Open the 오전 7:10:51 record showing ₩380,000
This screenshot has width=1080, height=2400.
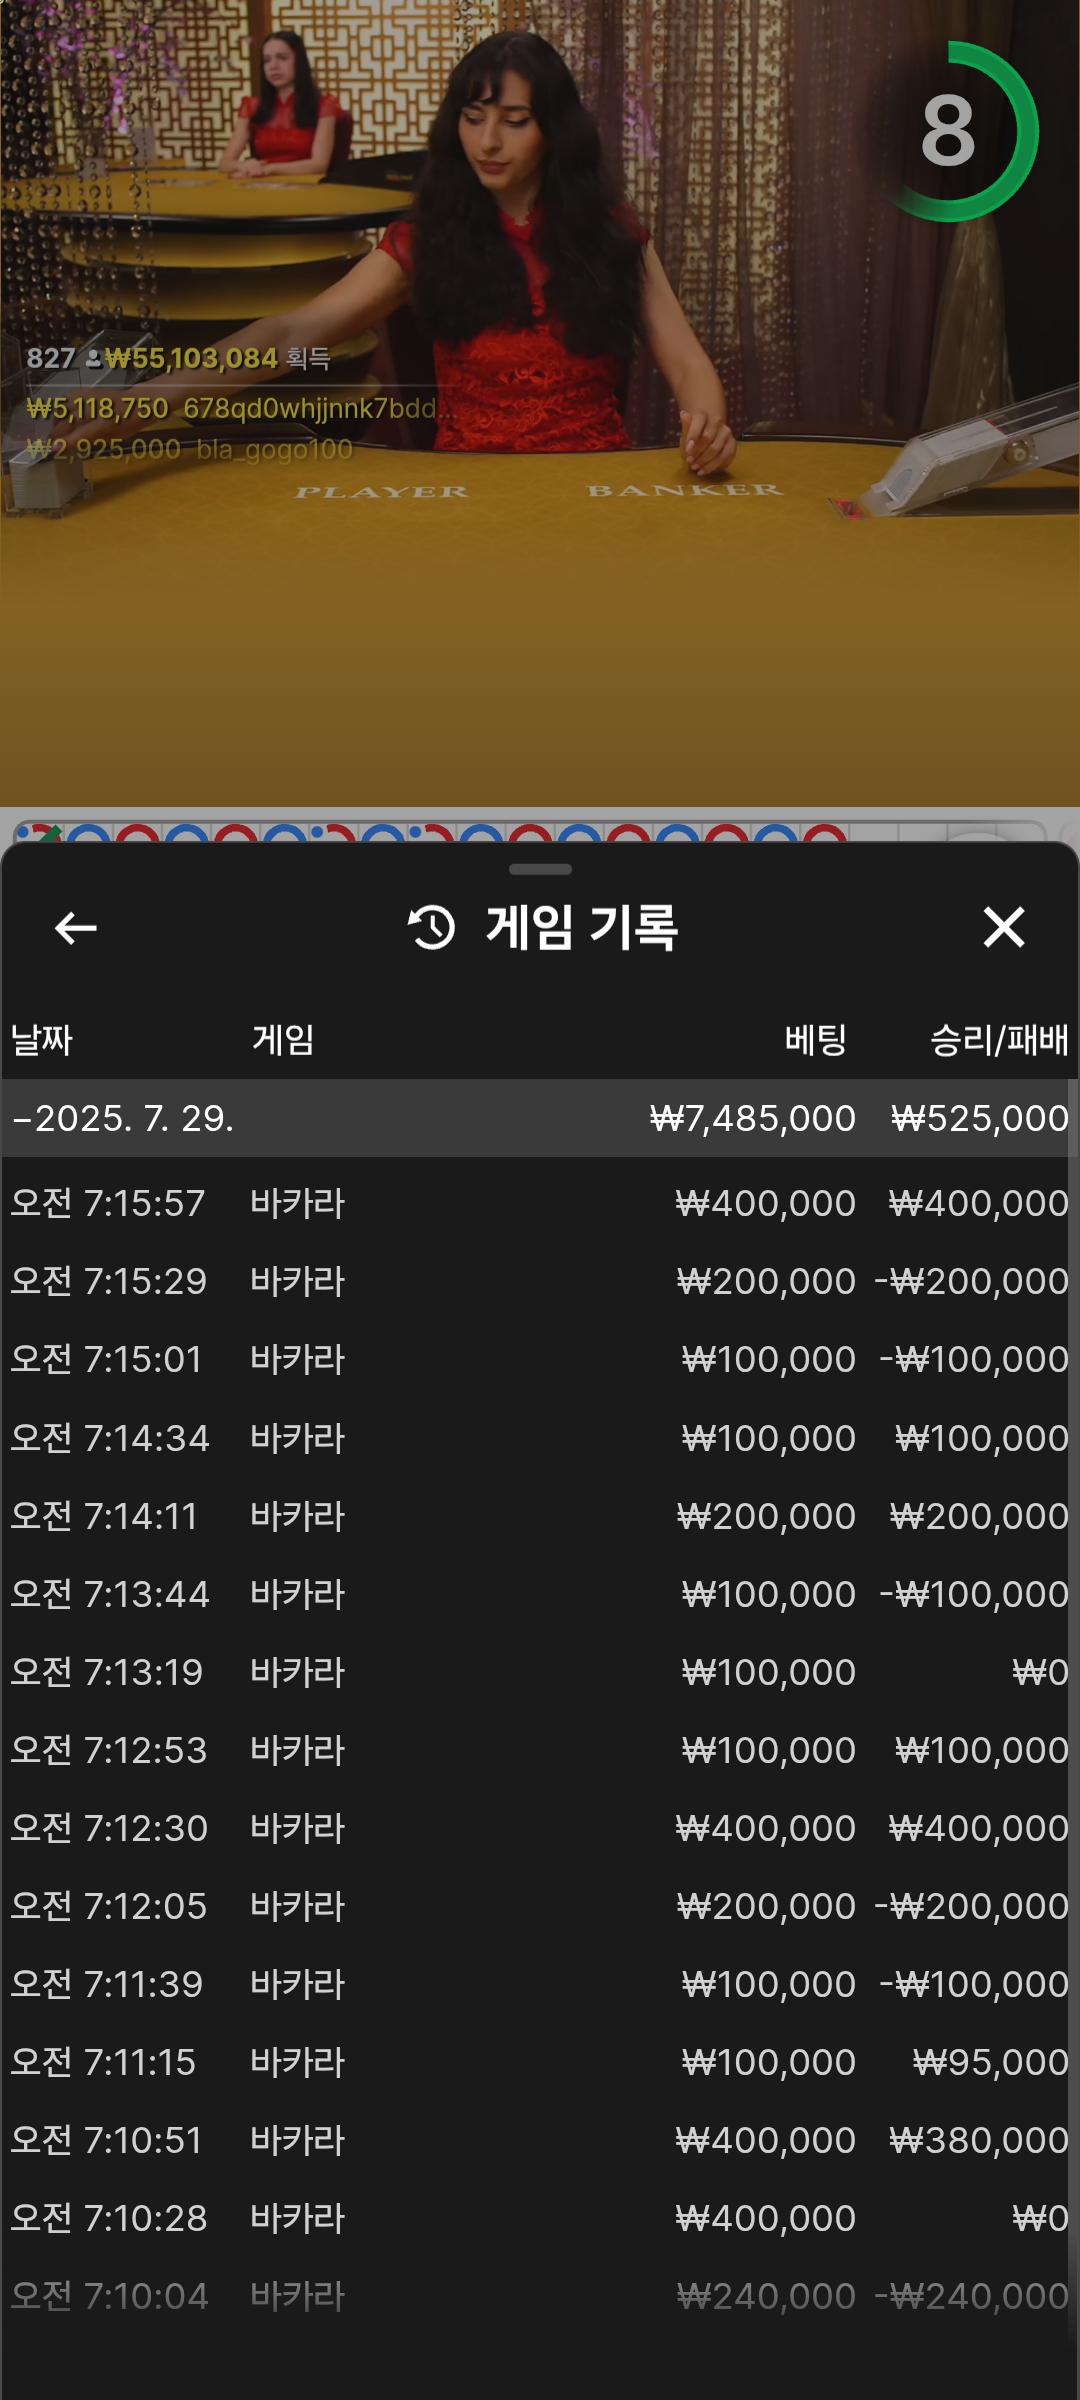pos(540,2140)
